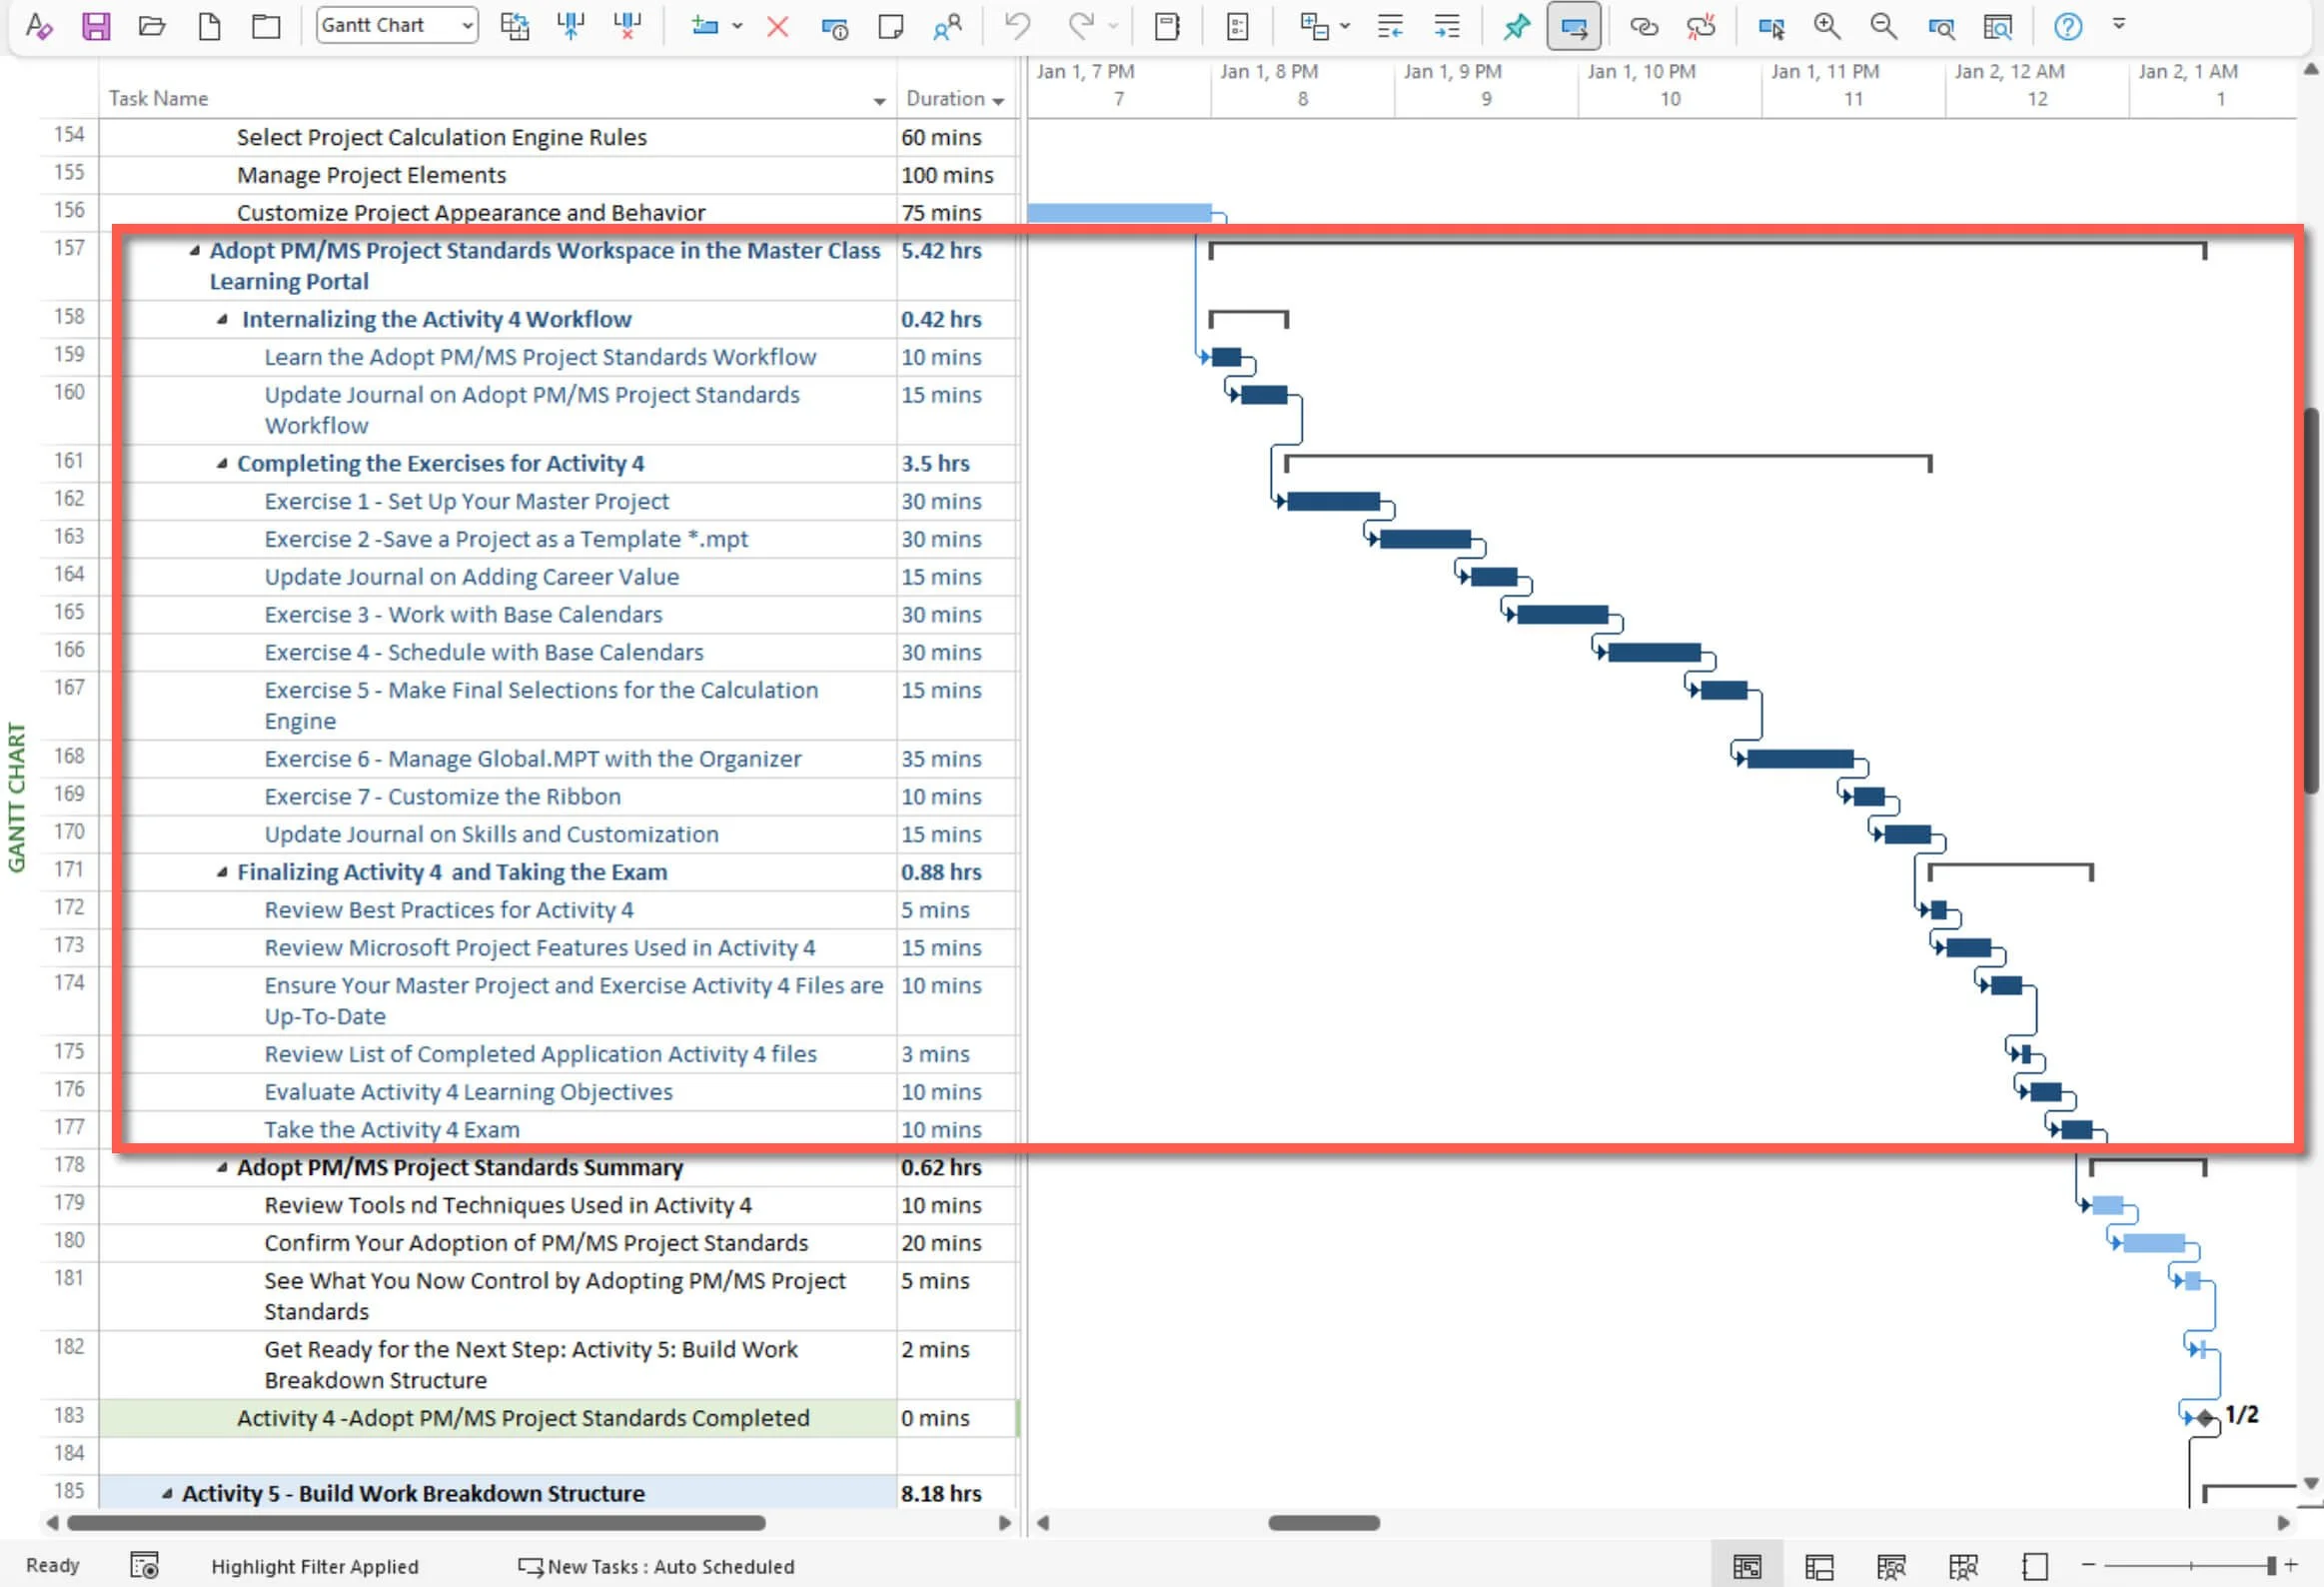The image size is (2324, 1587).
Task: Click the Outdent Task icon
Action: click(1389, 26)
